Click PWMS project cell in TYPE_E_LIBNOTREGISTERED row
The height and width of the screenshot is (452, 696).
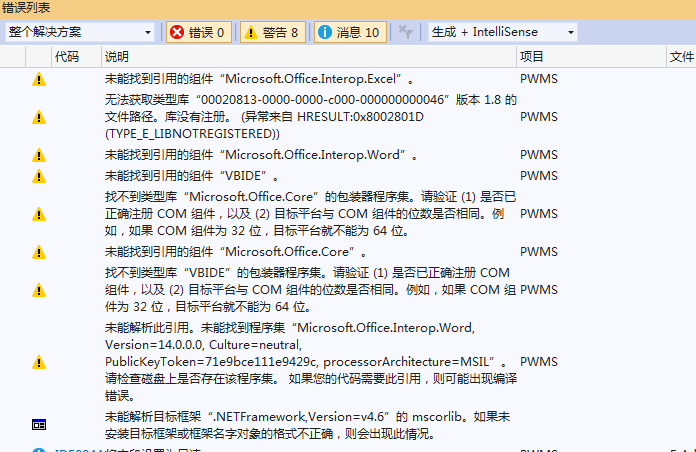coord(539,117)
